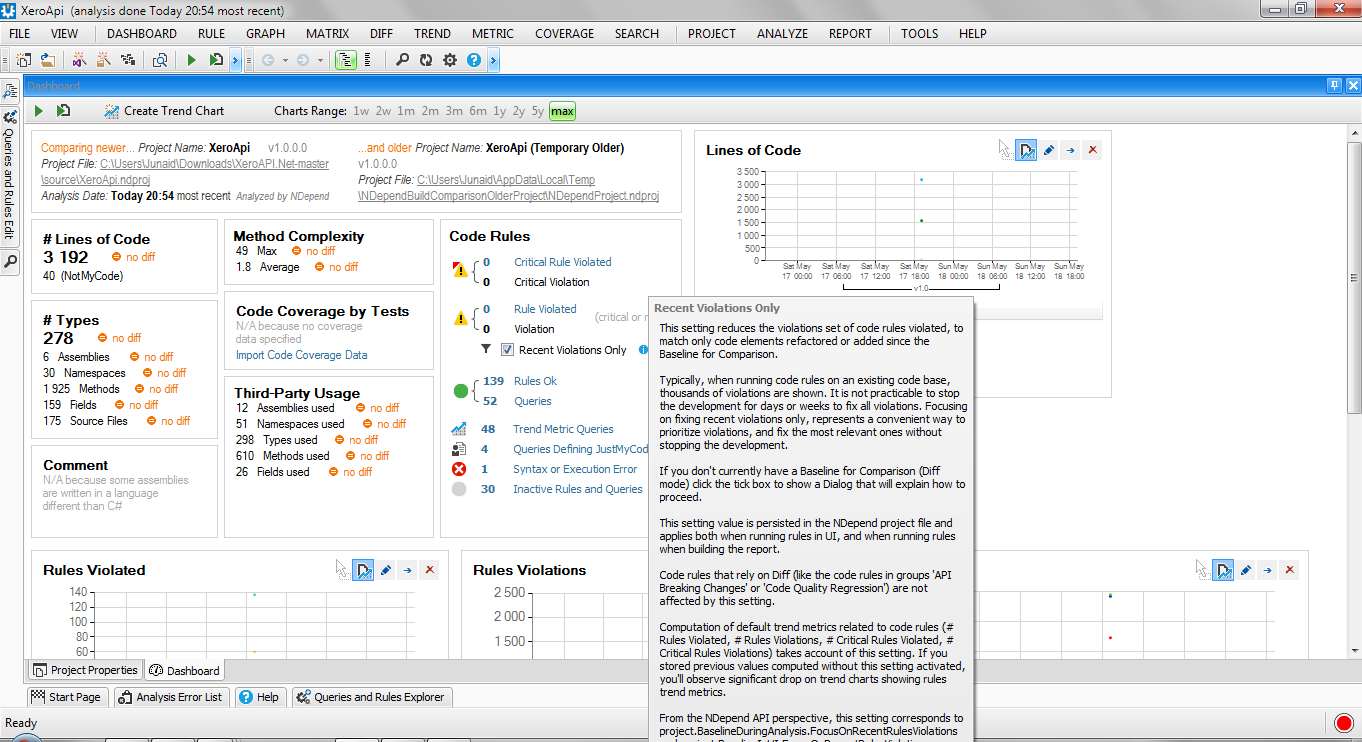
Task: Click the info icon beside Recent Violations Only
Action: (x=643, y=350)
